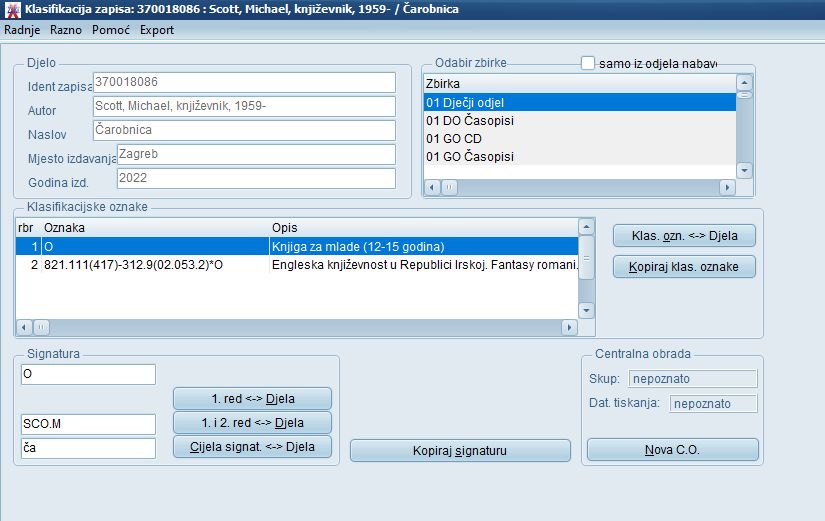This screenshot has width=825, height=521.
Task: Click 'Kopiraj klas. oznake' button
Action: (x=684, y=267)
